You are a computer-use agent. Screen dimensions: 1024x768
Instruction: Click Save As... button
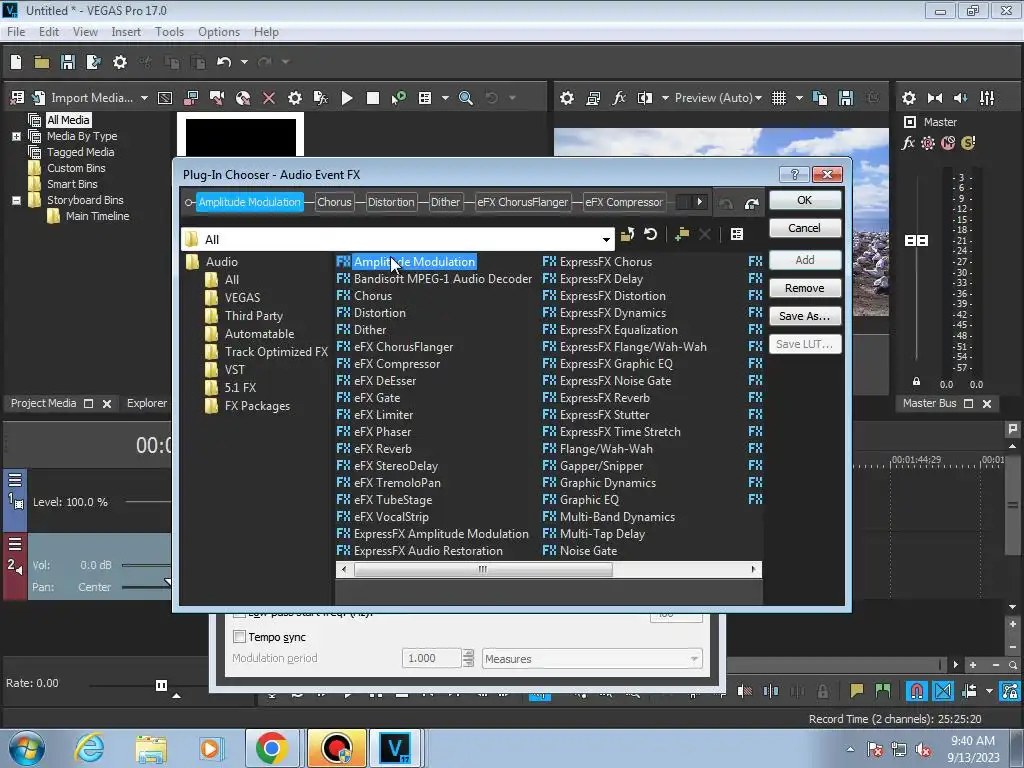(805, 316)
